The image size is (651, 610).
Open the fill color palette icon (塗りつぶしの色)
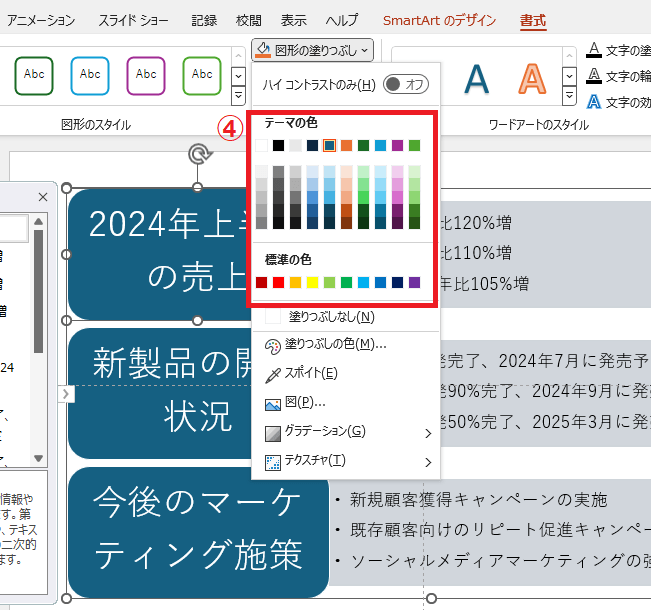pyautogui.click(x=273, y=346)
